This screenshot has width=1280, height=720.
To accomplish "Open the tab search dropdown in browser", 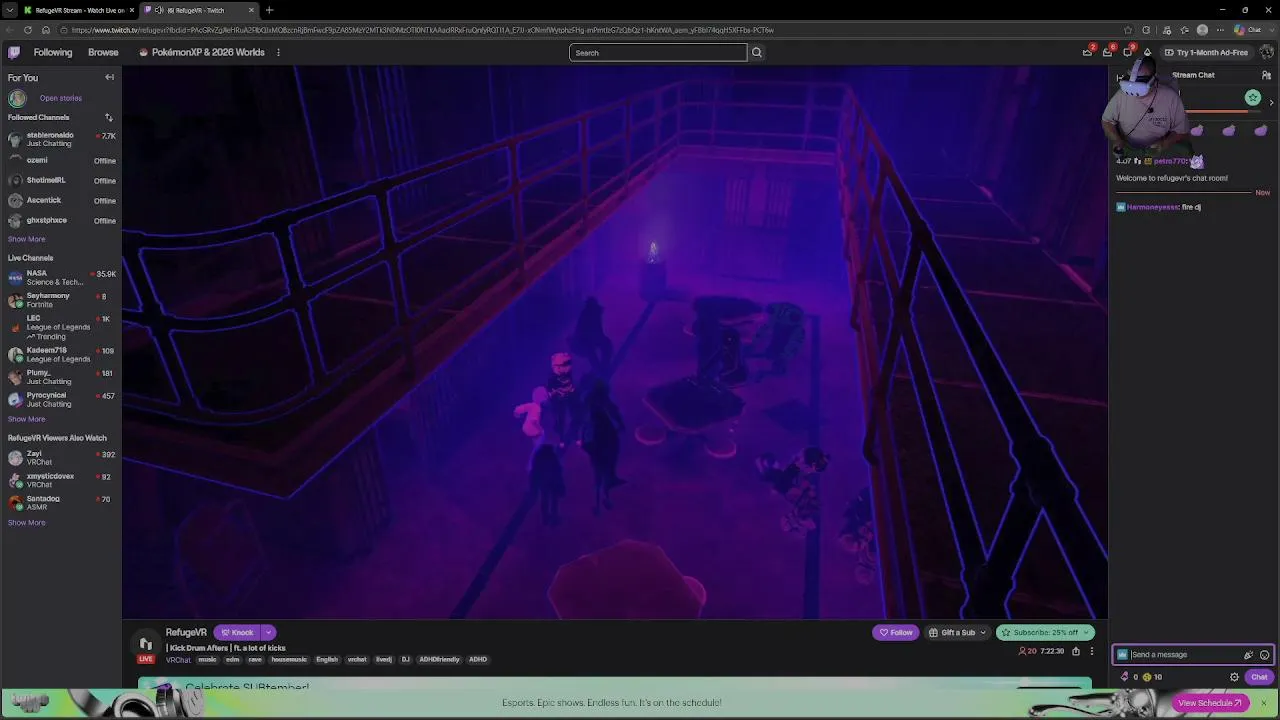I will (x=9, y=10).
